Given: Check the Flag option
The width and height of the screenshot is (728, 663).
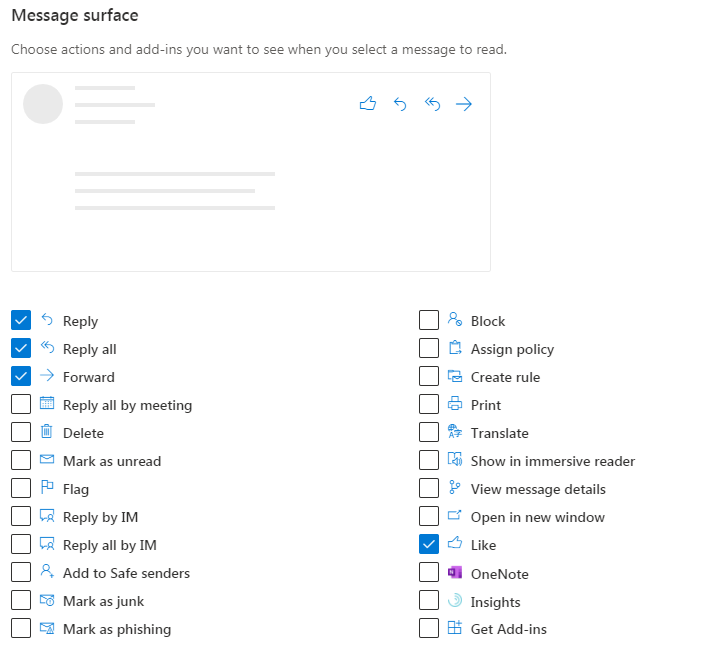Looking at the screenshot, I should pos(21,488).
